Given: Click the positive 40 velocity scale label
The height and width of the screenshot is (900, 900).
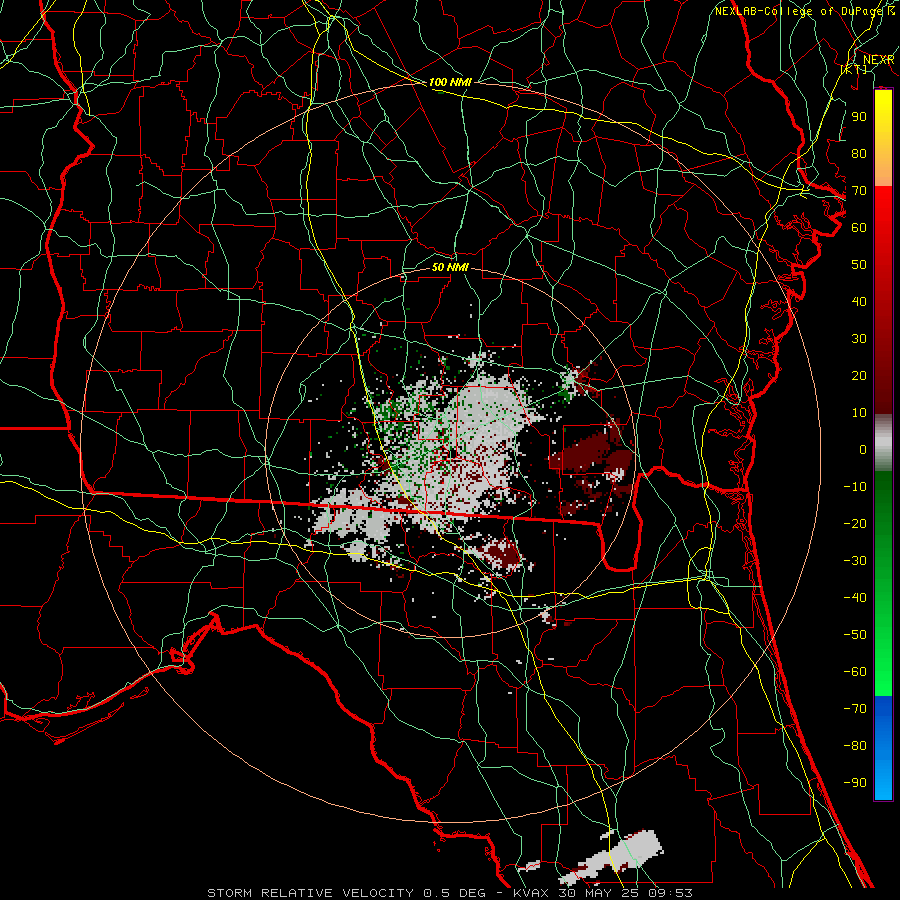Looking at the screenshot, I should (x=859, y=301).
